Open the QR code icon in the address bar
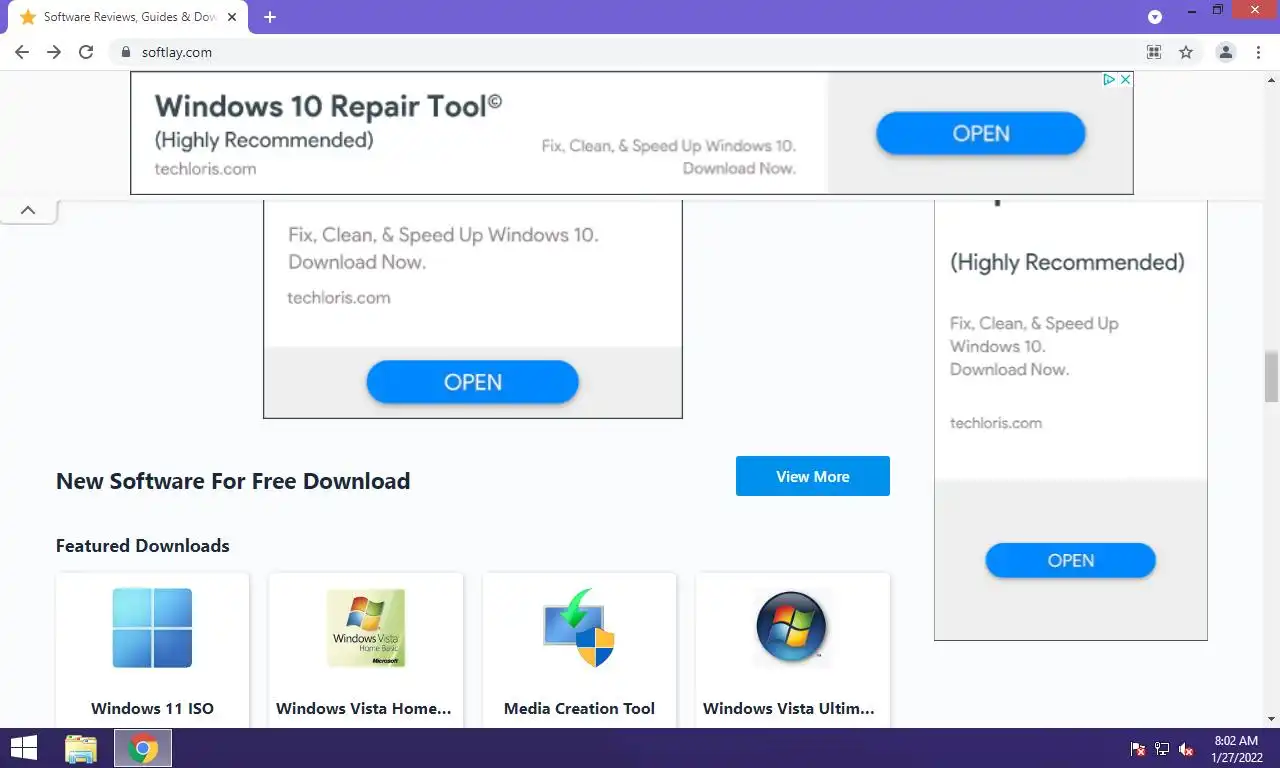The width and height of the screenshot is (1280, 768). click(1154, 52)
